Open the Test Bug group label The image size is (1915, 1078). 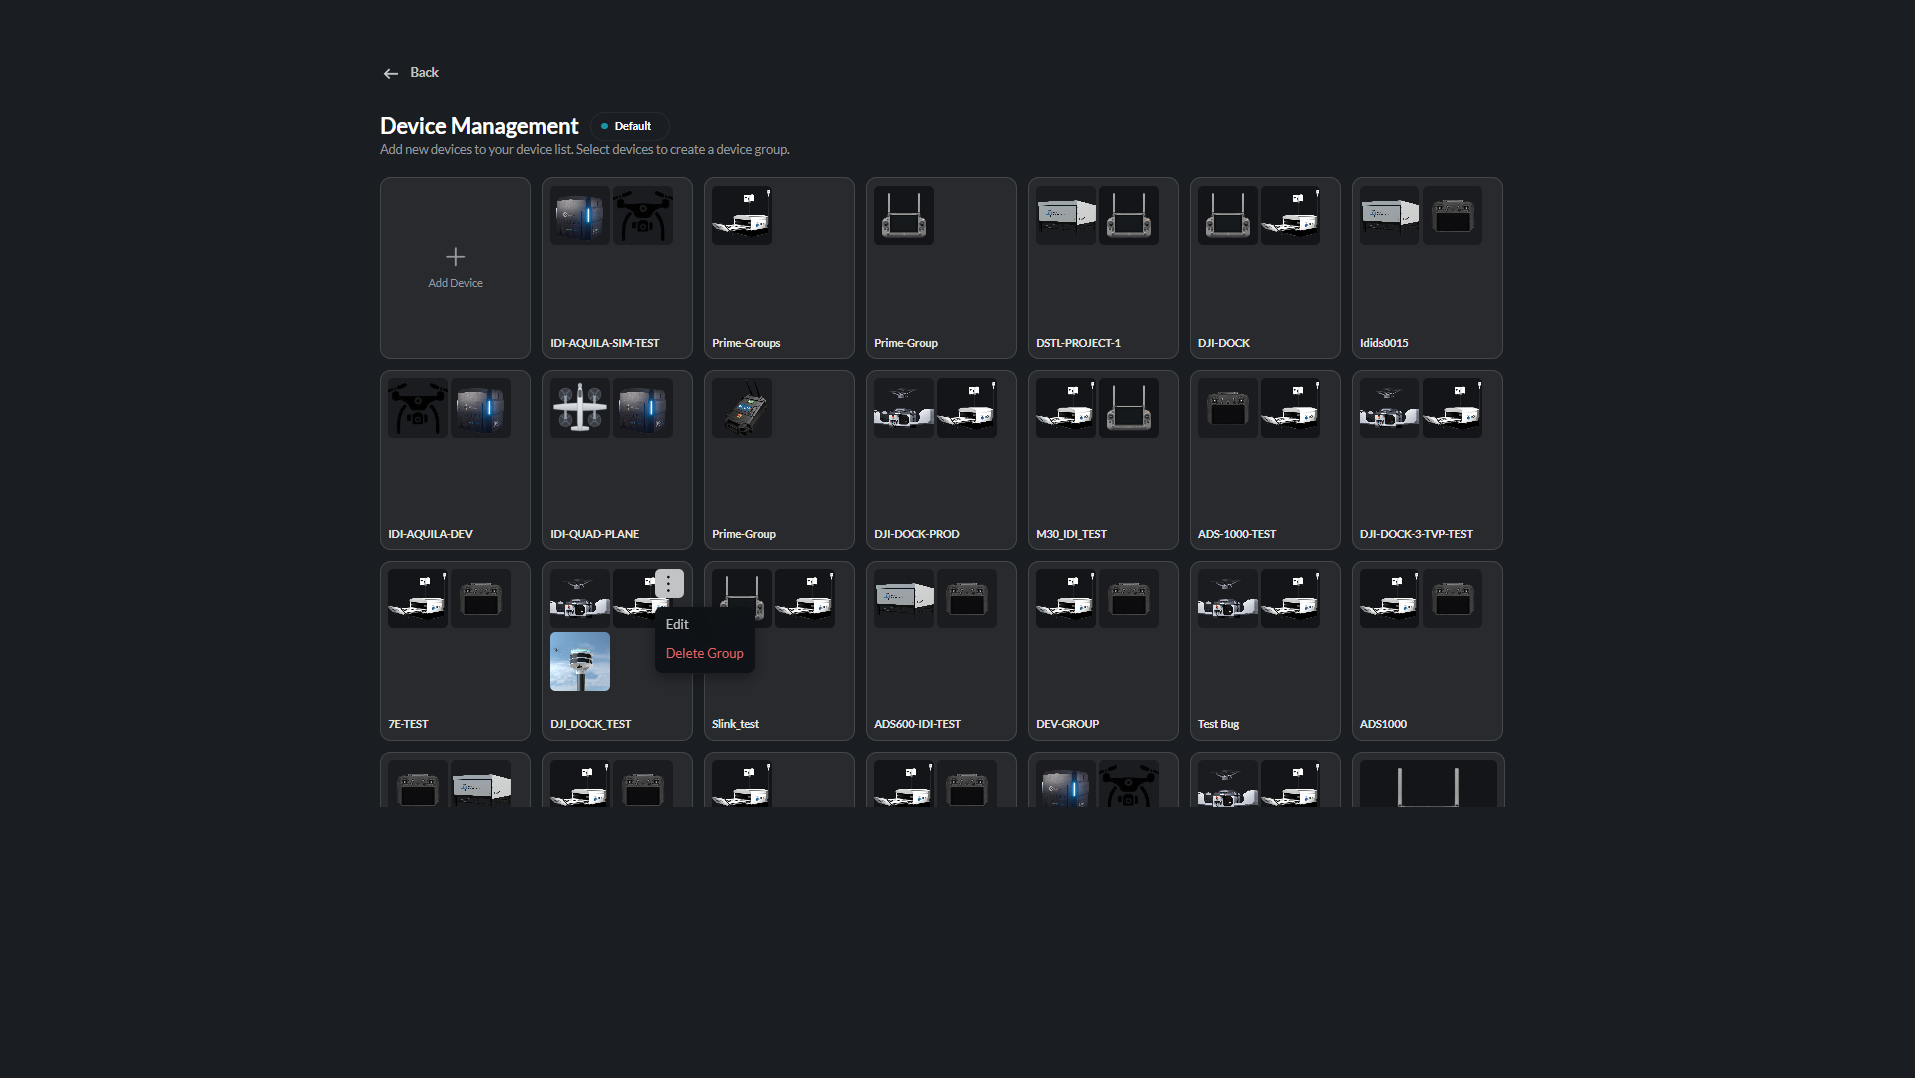coord(1218,724)
